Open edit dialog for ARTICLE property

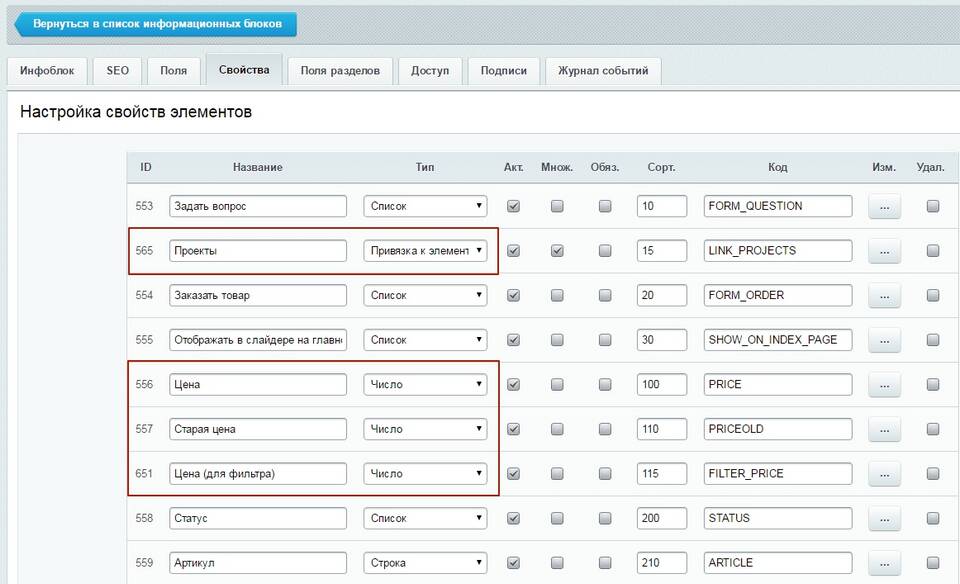[884, 563]
